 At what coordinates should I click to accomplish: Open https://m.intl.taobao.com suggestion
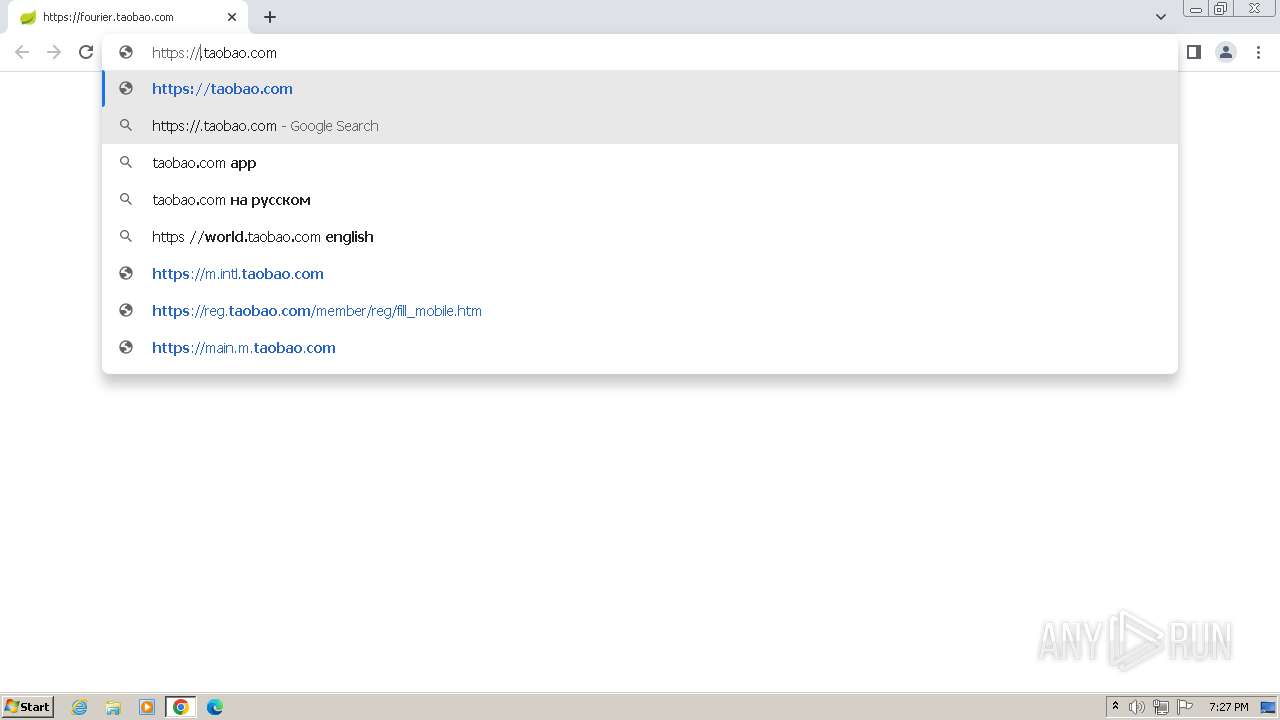pos(640,273)
